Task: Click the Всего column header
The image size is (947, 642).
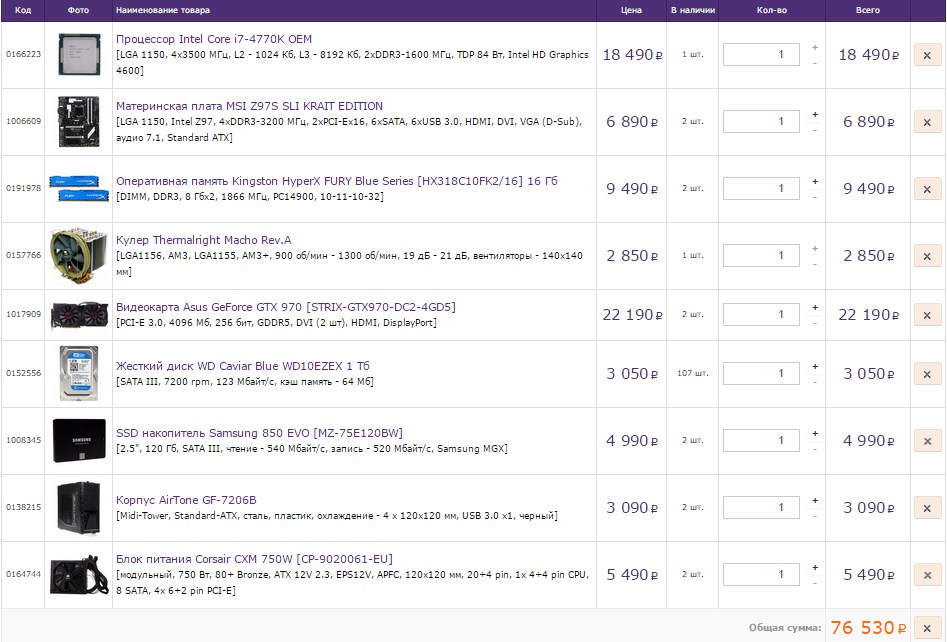Action: 868,10
